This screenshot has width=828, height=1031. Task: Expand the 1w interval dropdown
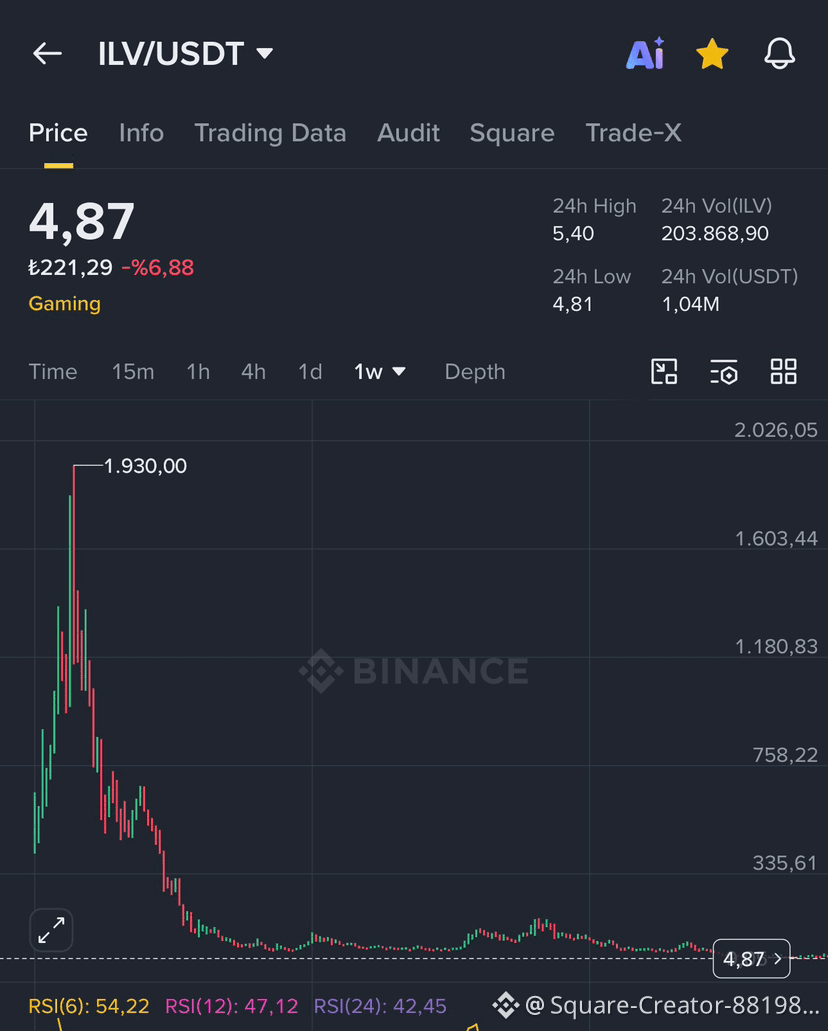379,372
